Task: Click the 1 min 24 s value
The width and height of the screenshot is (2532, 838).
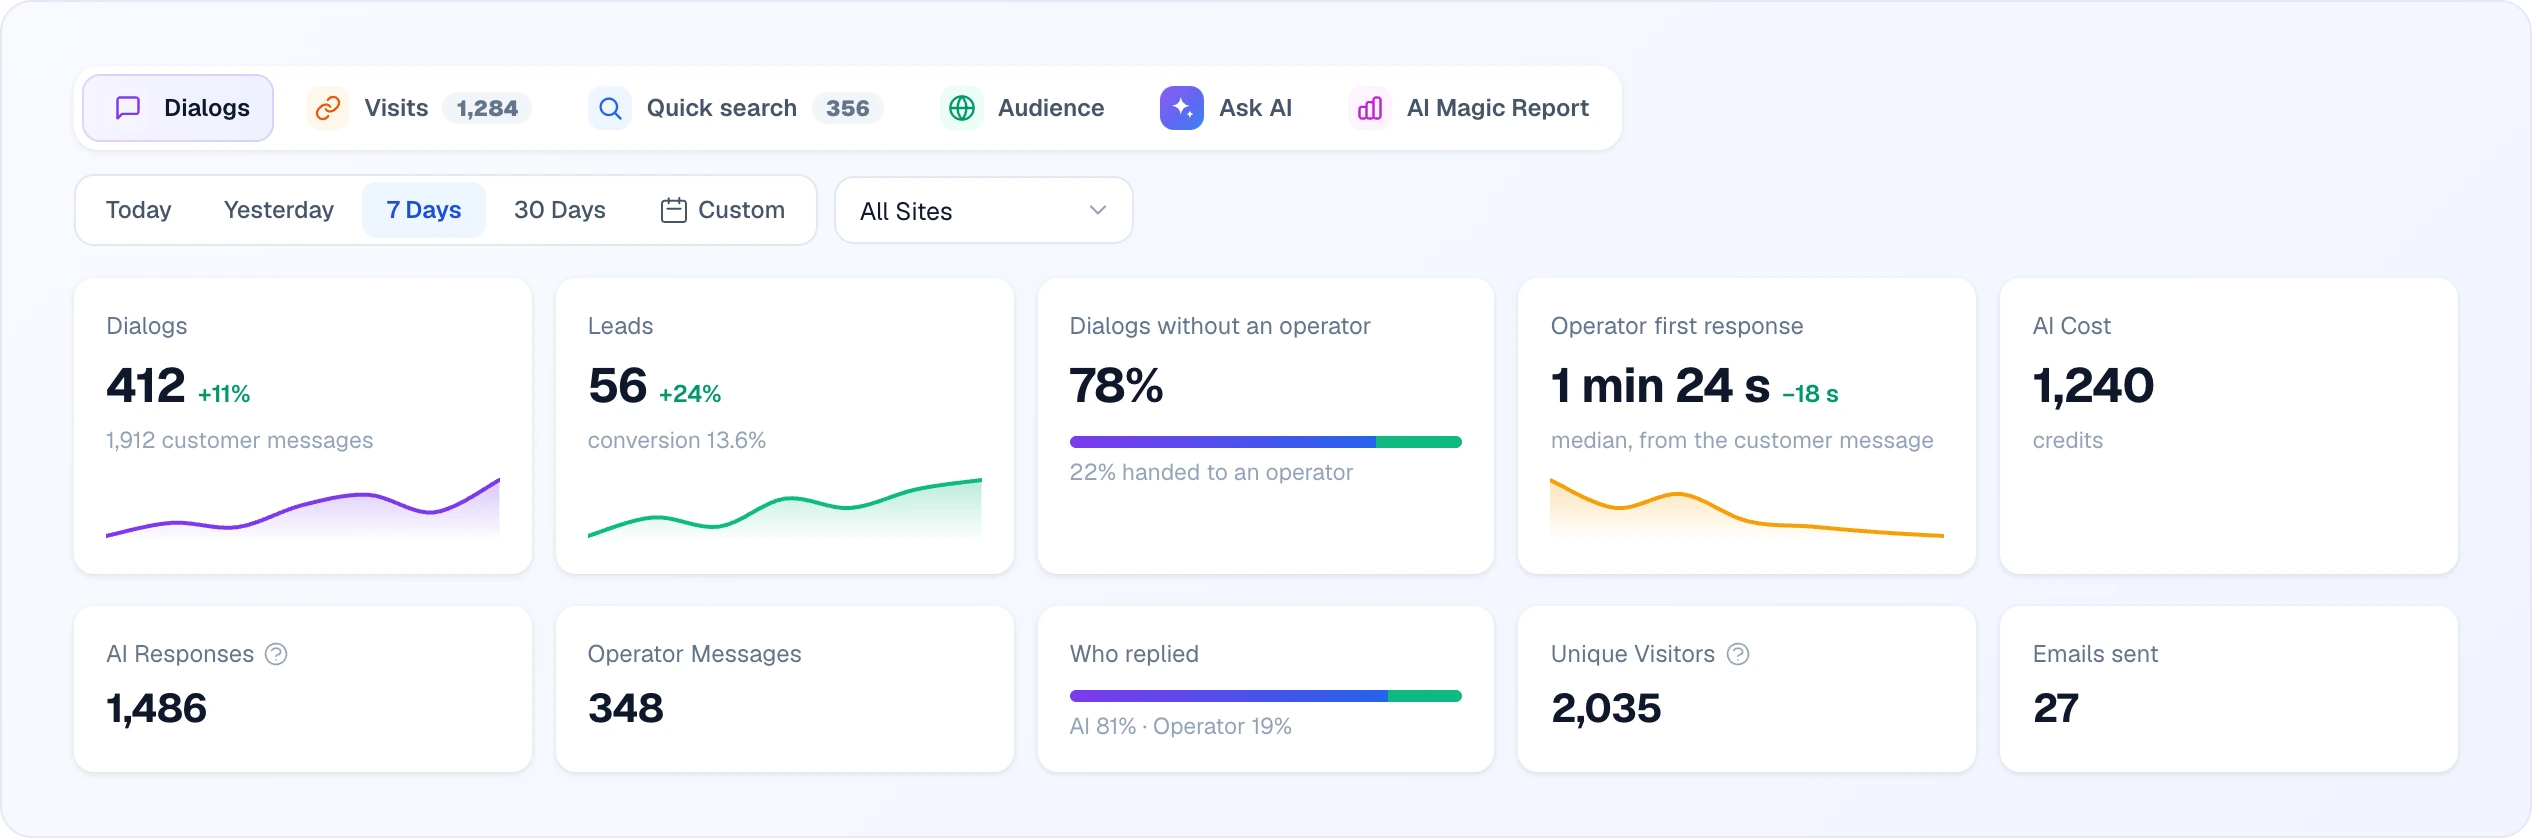Action: (x=1661, y=386)
